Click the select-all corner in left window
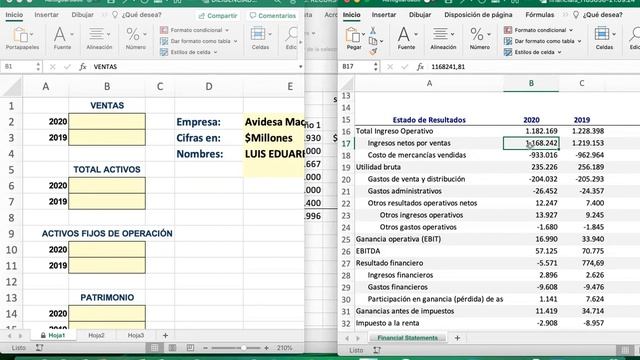The width and height of the screenshot is (640, 360). (x=11, y=87)
